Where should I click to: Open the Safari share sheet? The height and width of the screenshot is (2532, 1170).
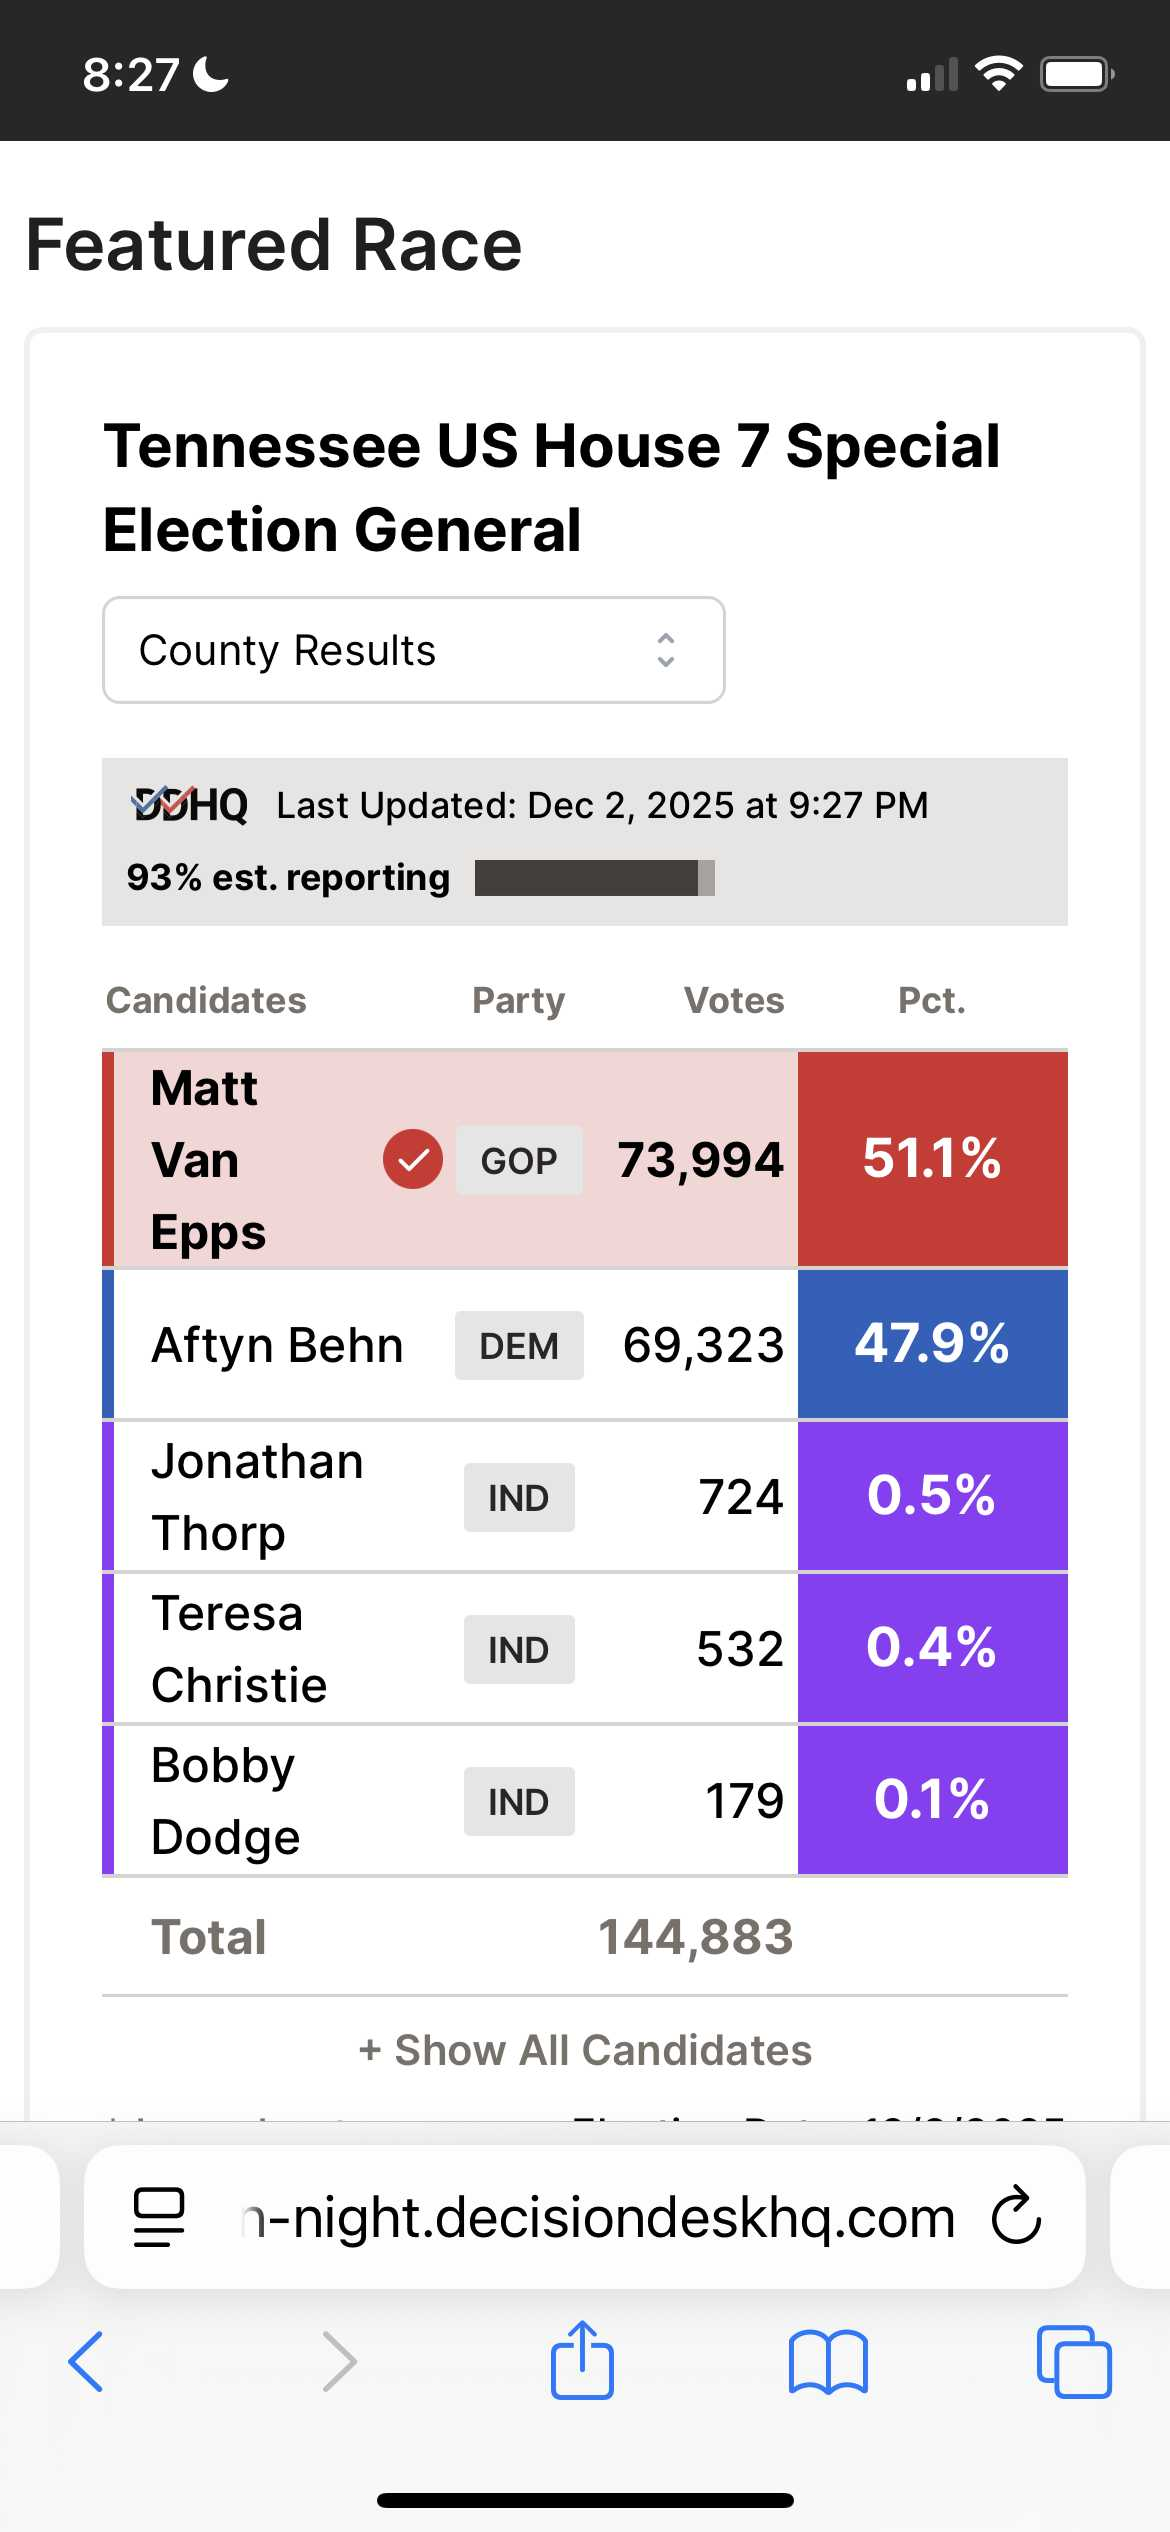click(582, 2360)
